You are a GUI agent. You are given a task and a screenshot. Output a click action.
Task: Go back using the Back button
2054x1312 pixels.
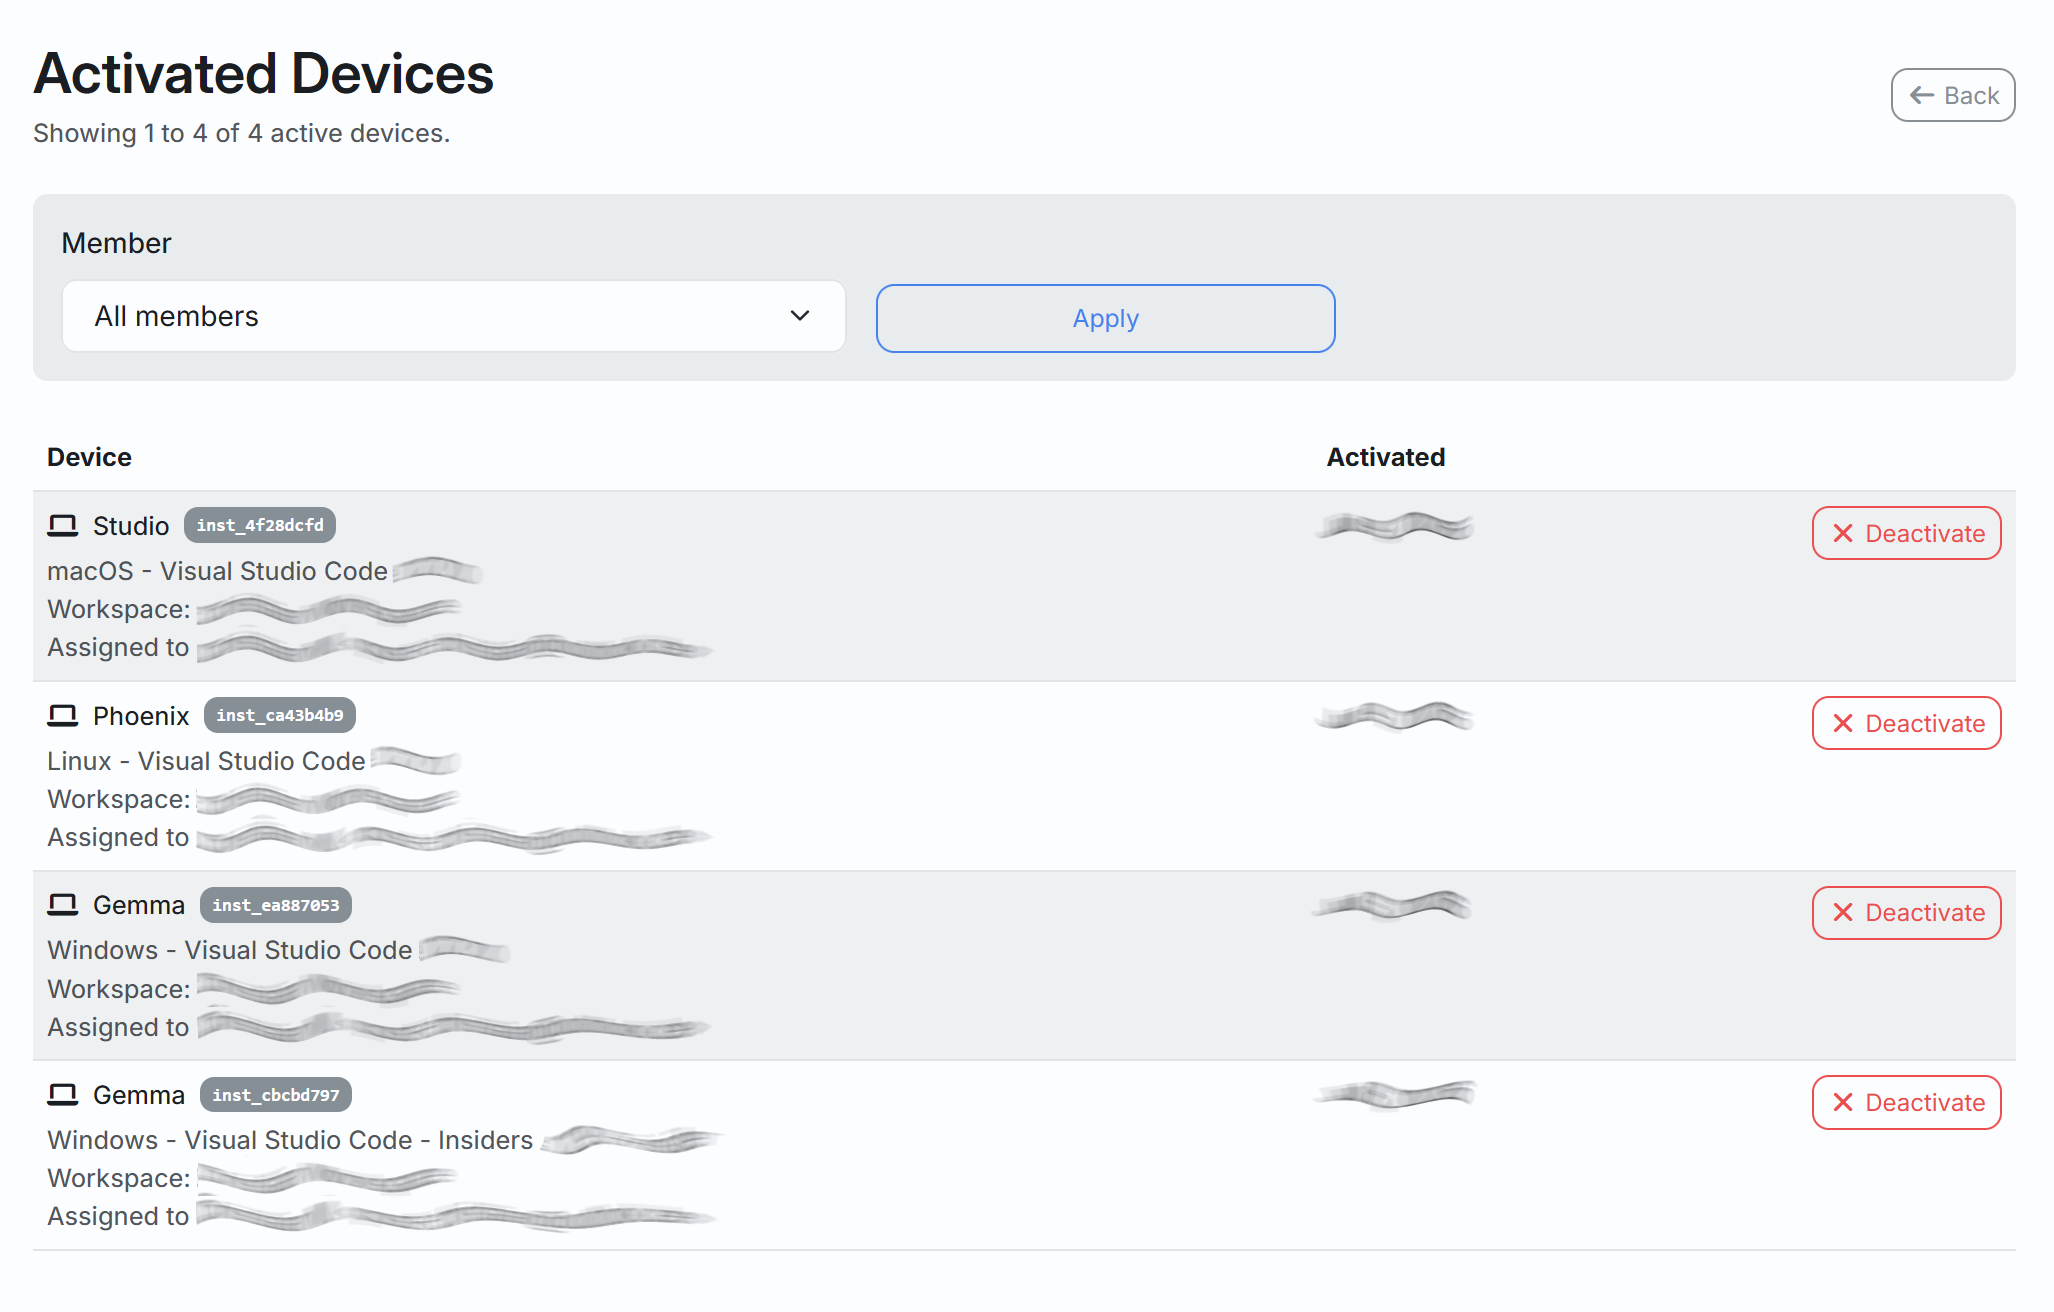click(x=1952, y=95)
